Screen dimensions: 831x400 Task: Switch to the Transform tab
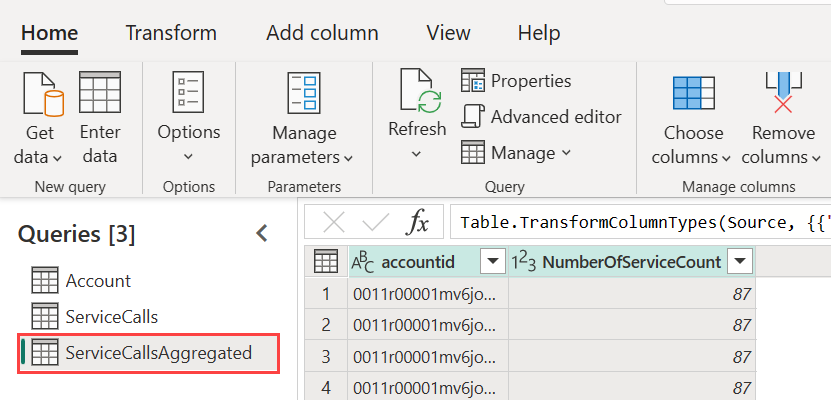point(171,33)
